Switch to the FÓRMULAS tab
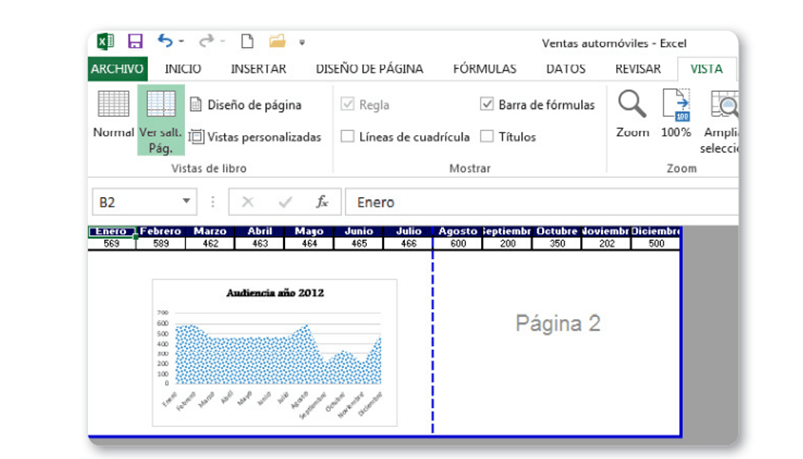The height and width of the screenshot is (459, 803). [484, 69]
